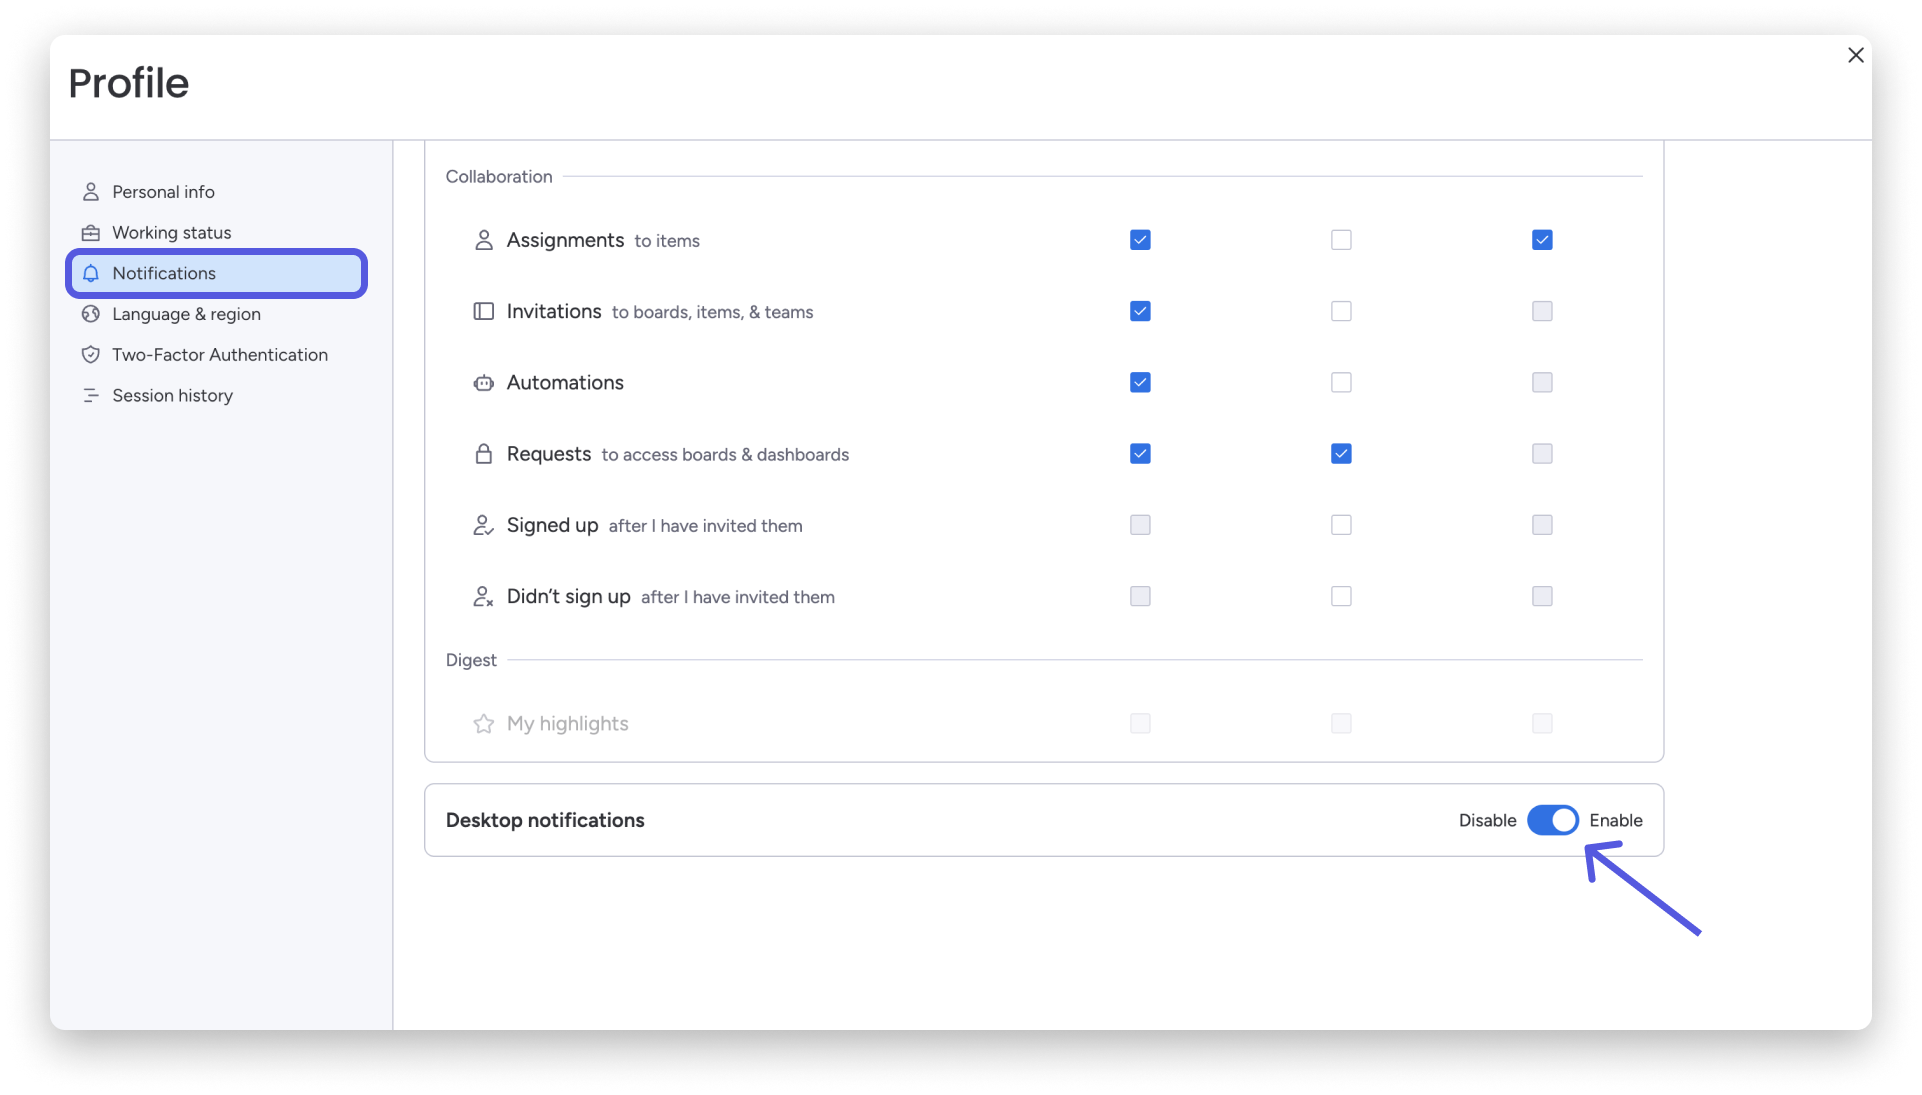
Task: Click the person-check icon next to Signed up
Action: 484,525
